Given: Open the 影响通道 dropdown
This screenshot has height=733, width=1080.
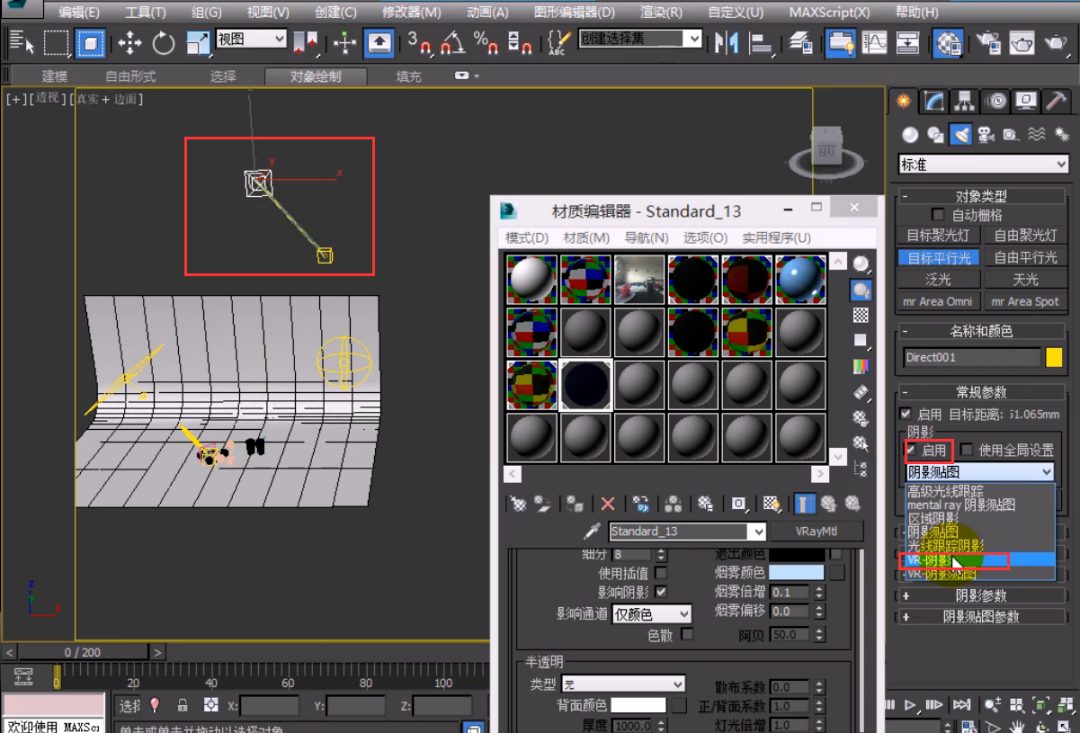Looking at the screenshot, I should click(x=651, y=613).
